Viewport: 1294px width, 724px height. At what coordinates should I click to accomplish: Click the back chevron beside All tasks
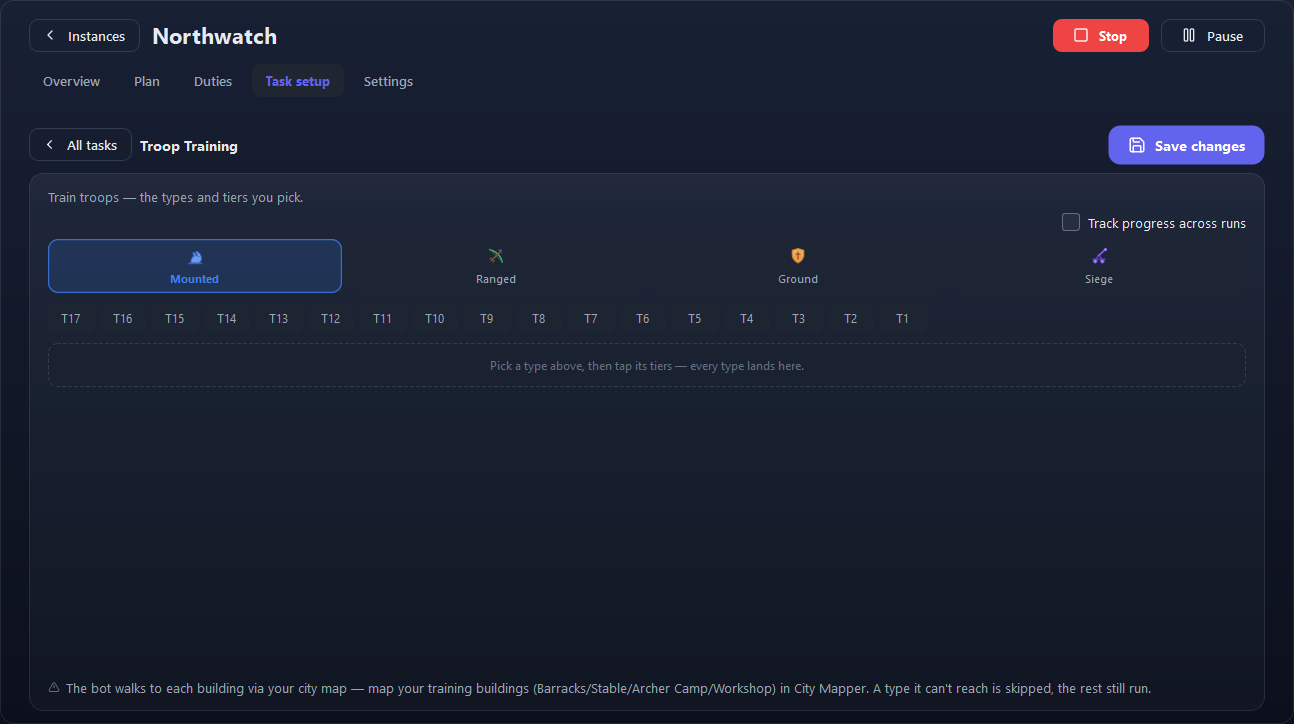click(49, 145)
